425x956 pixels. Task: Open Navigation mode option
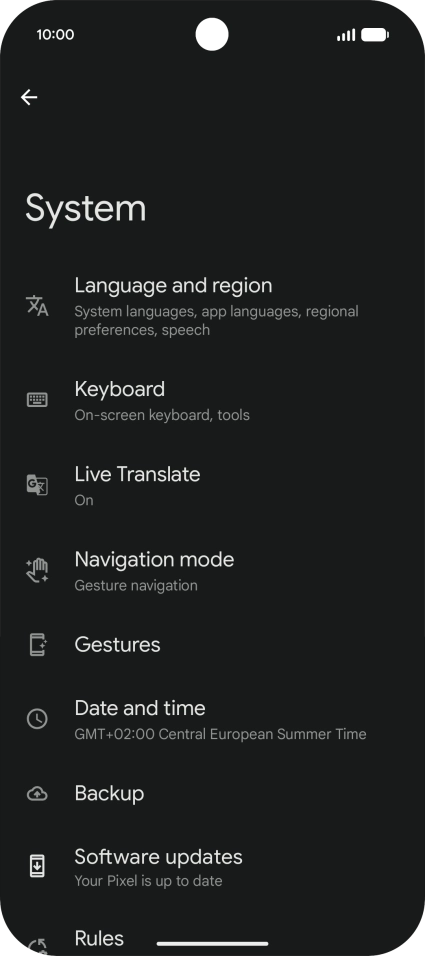(212, 571)
